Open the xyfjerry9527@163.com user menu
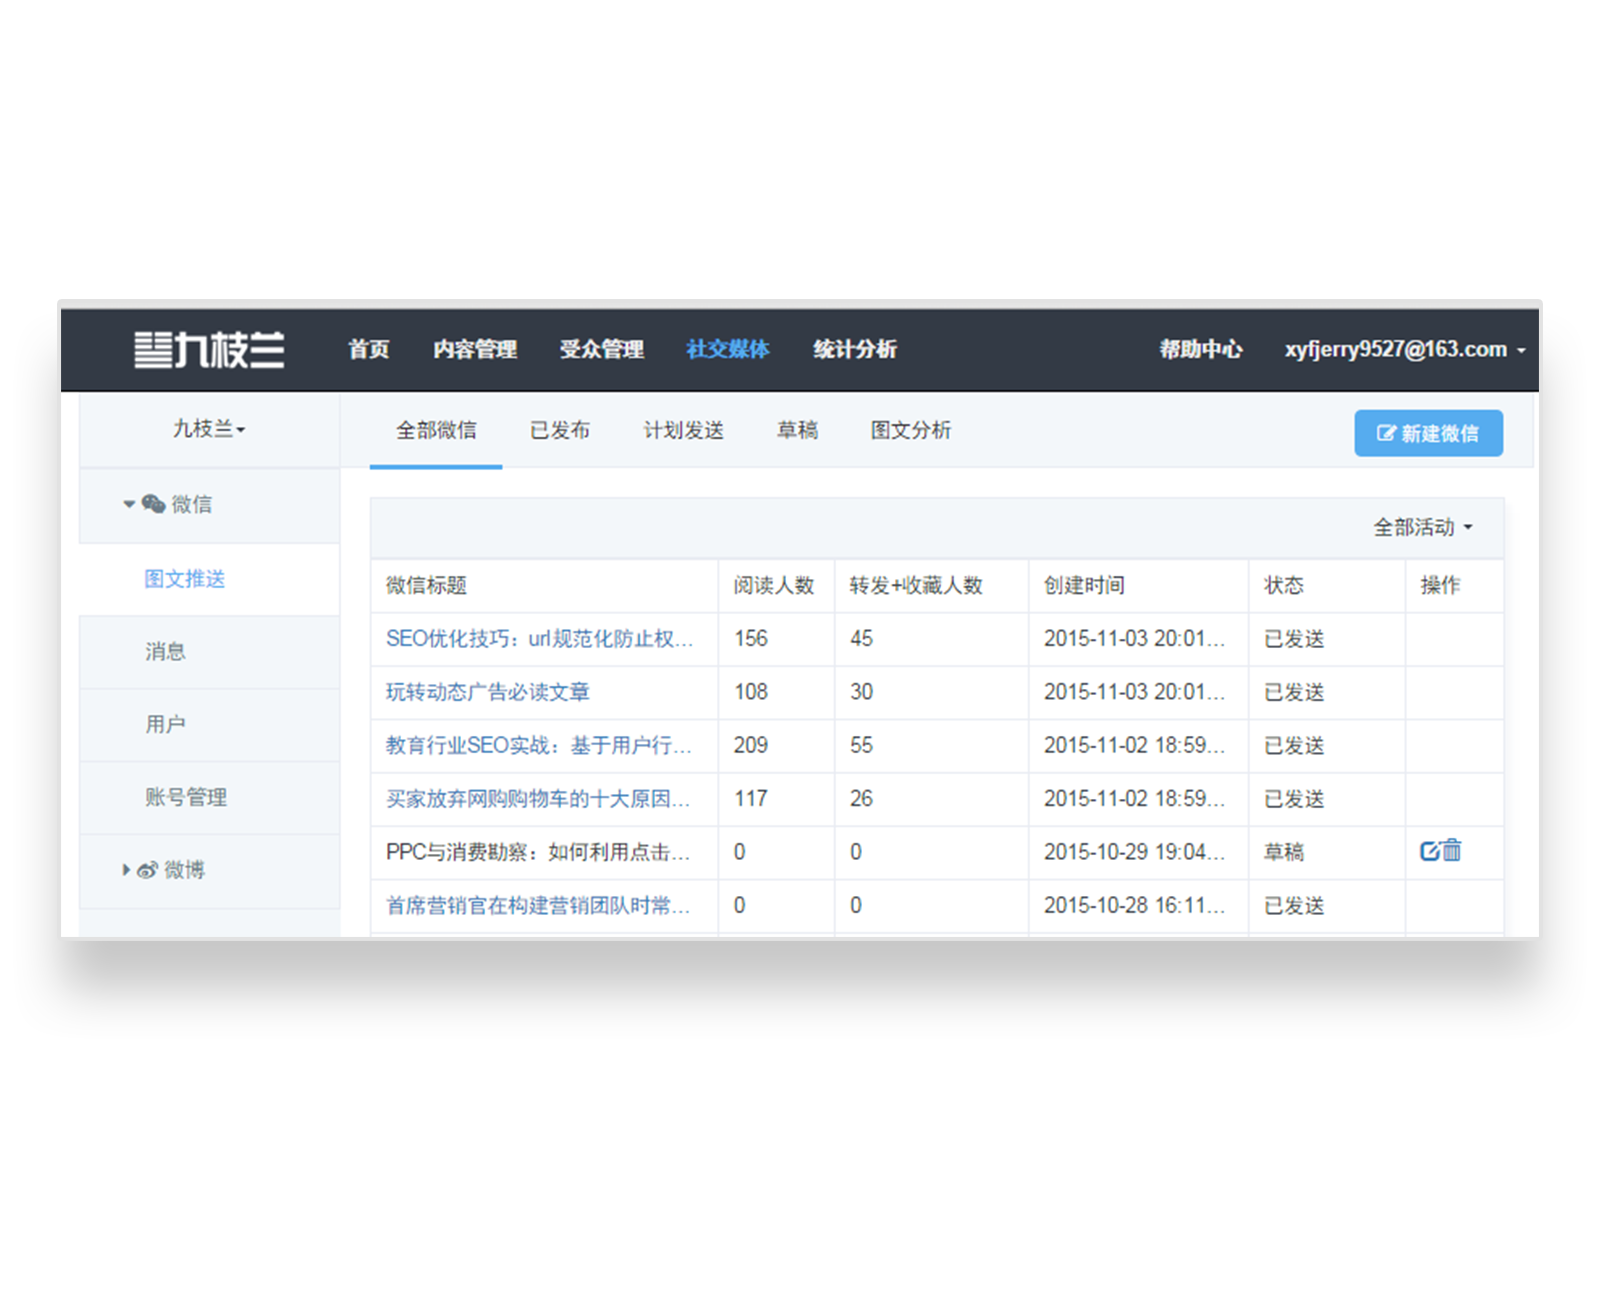This screenshot has height=1300, width=1600. click(1405, 349)
